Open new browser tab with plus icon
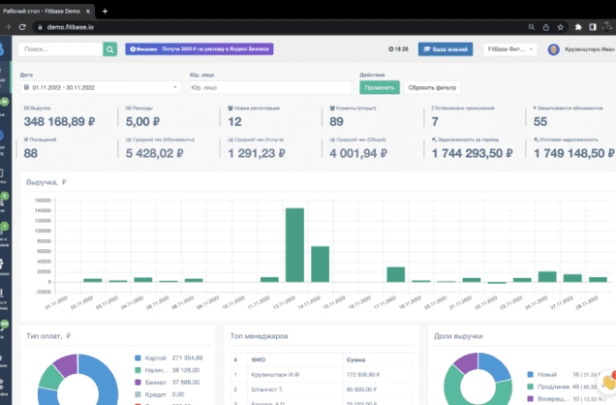Image resolution: width=616 pixels, height=405 pixels. 105,10
